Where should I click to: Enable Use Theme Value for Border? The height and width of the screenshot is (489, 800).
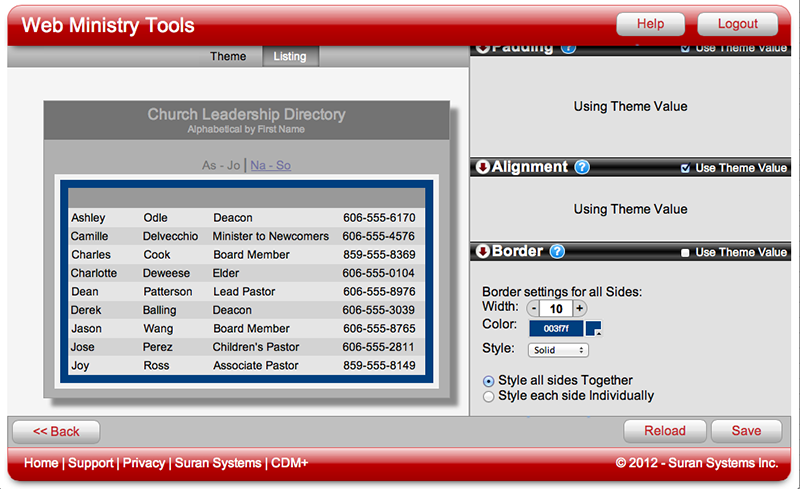[685, 253]
